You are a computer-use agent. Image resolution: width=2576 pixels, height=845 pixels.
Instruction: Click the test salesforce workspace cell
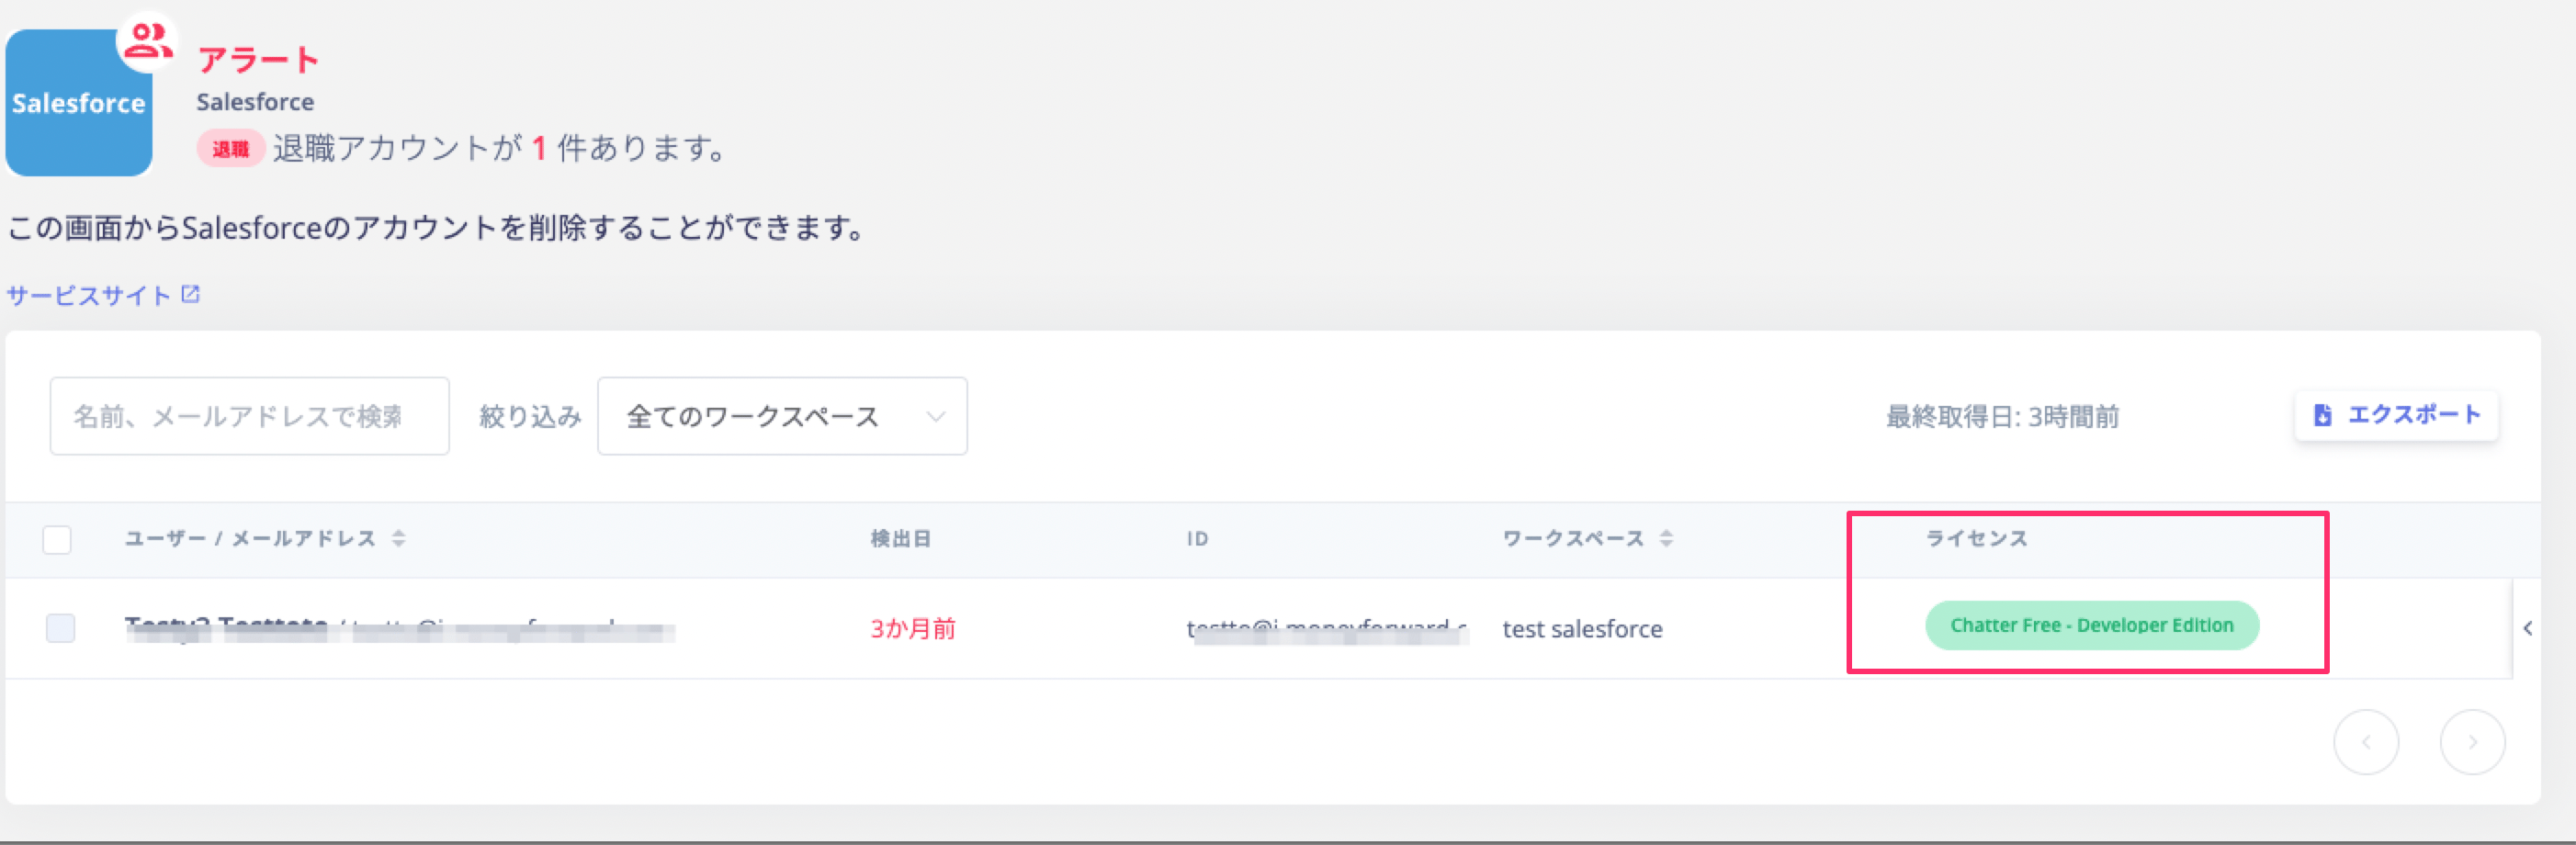[x=1582, y=629]
